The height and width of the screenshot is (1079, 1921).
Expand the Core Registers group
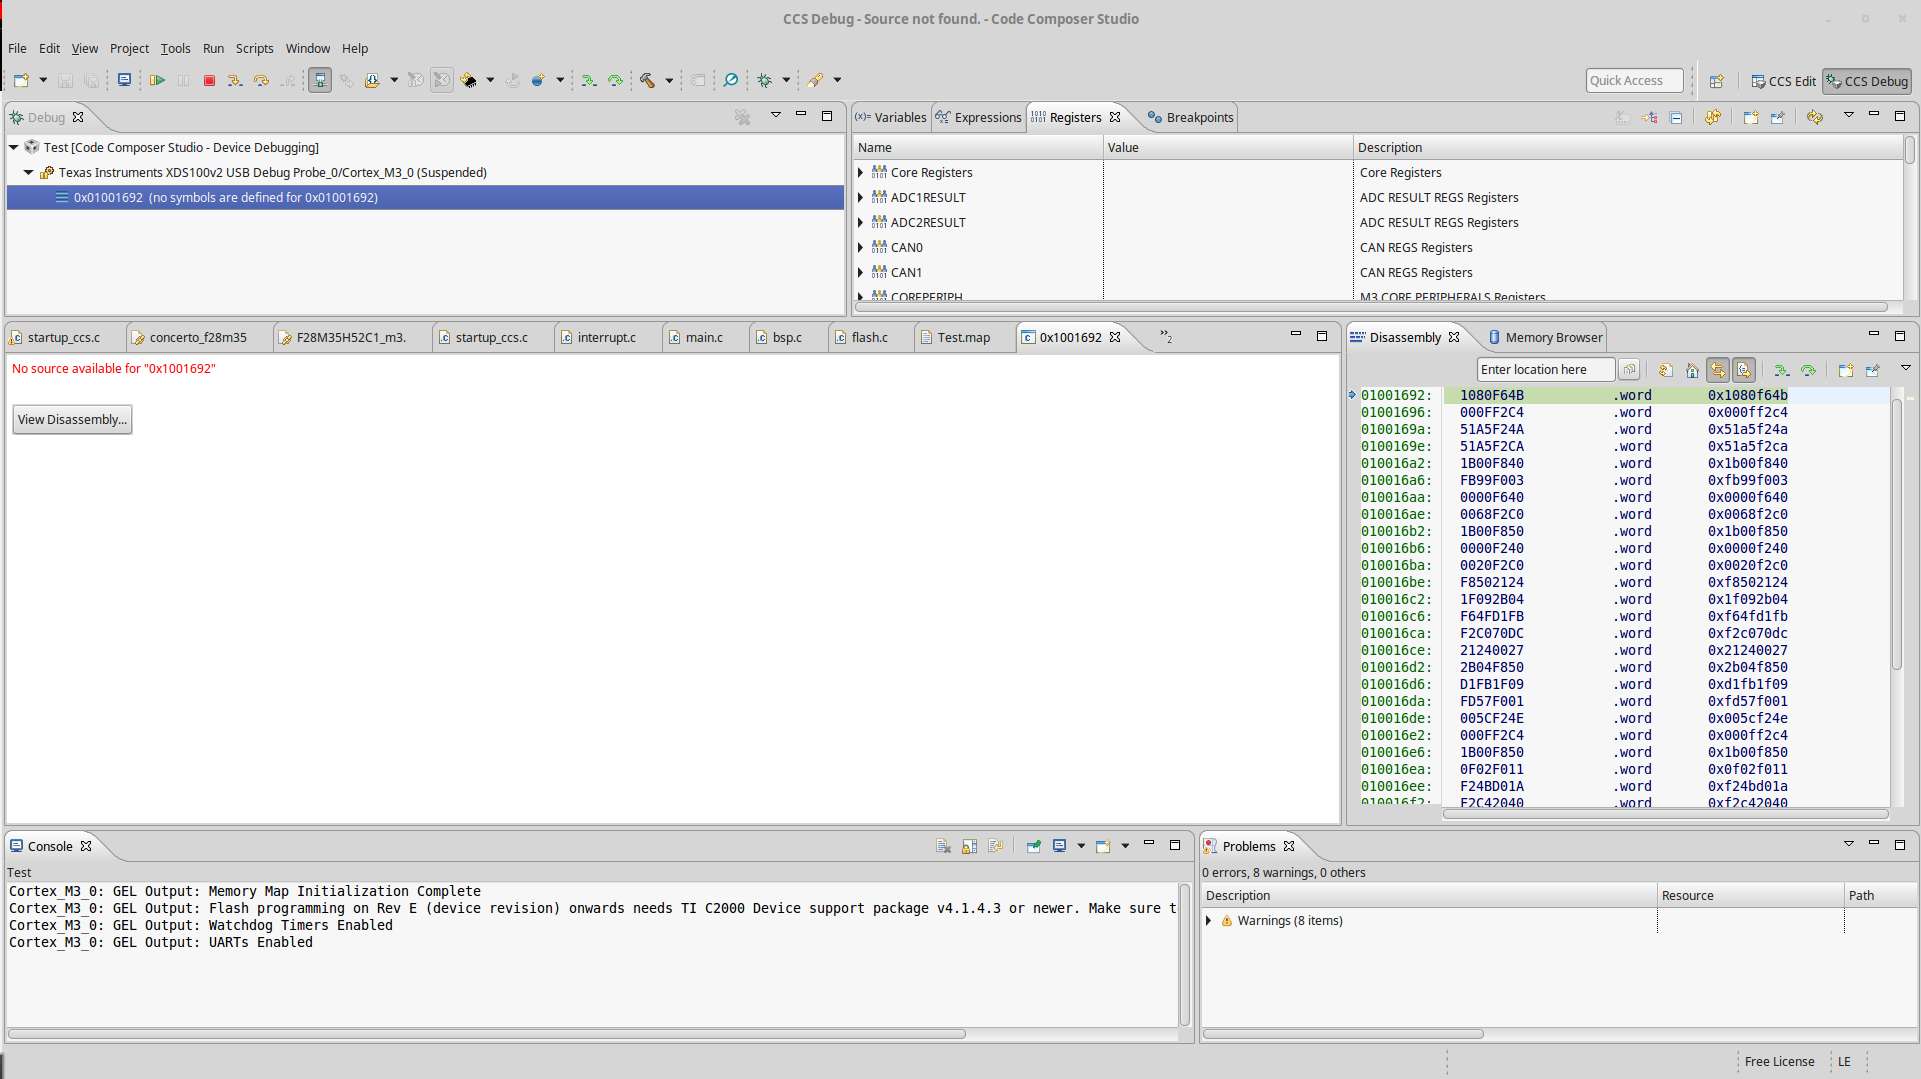tap(861, 173)
